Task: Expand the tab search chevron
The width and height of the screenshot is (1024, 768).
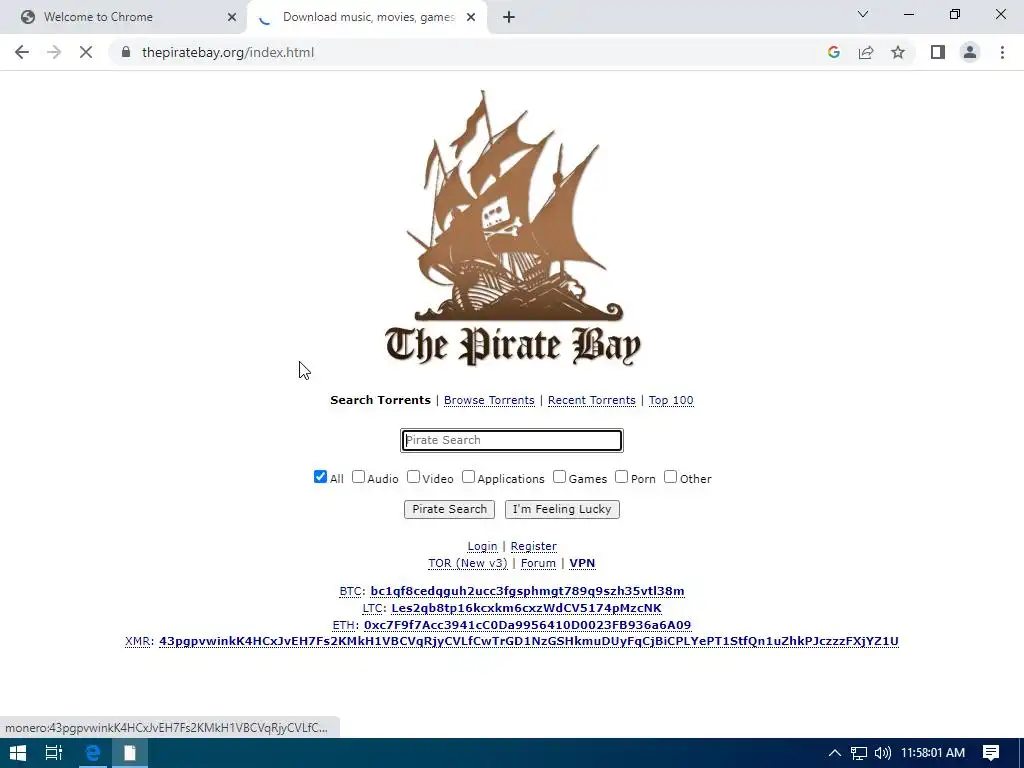Action: pos(863,14)
